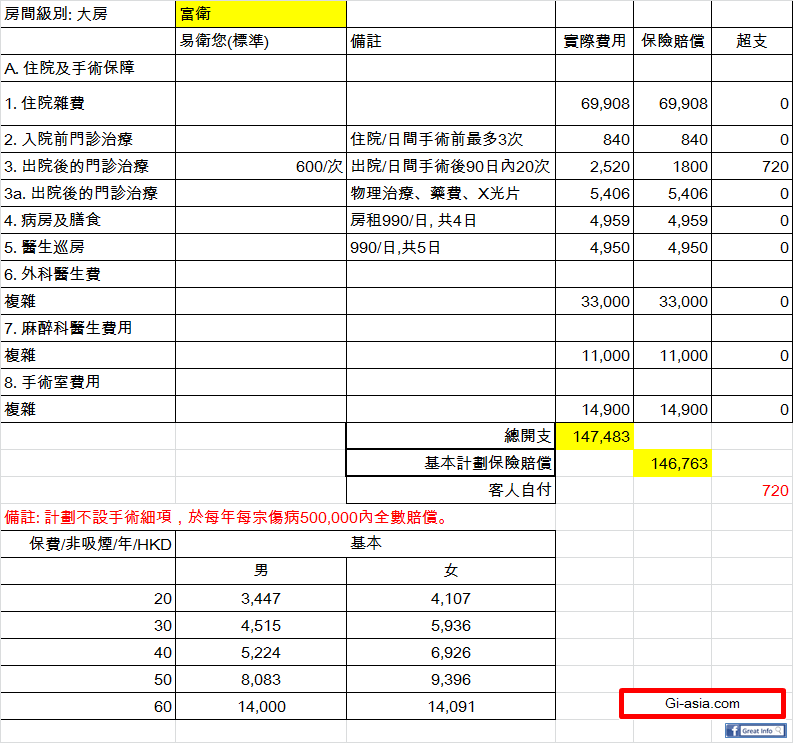793x743 pixels.
Task: Click the 600/次 limit cell
Action: pyautogui.click(x=261, y=166)
